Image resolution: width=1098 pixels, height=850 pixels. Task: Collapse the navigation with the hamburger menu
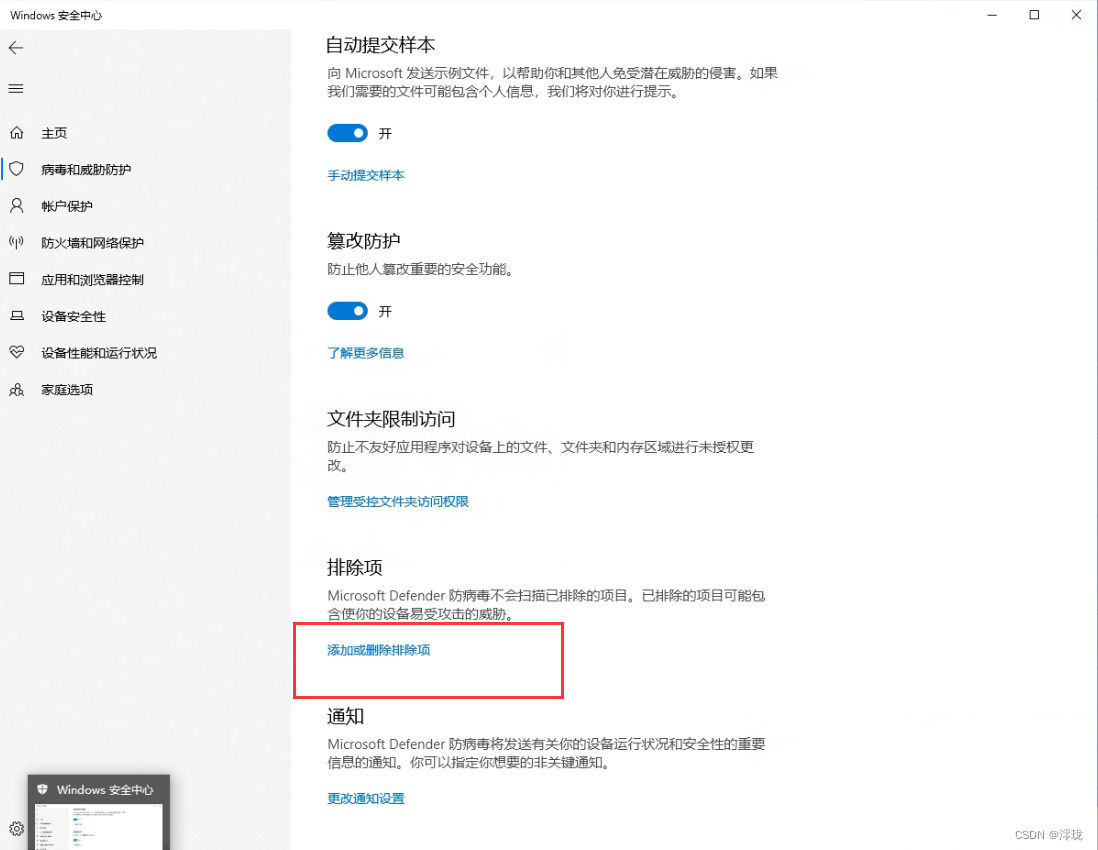click(15, 88)
